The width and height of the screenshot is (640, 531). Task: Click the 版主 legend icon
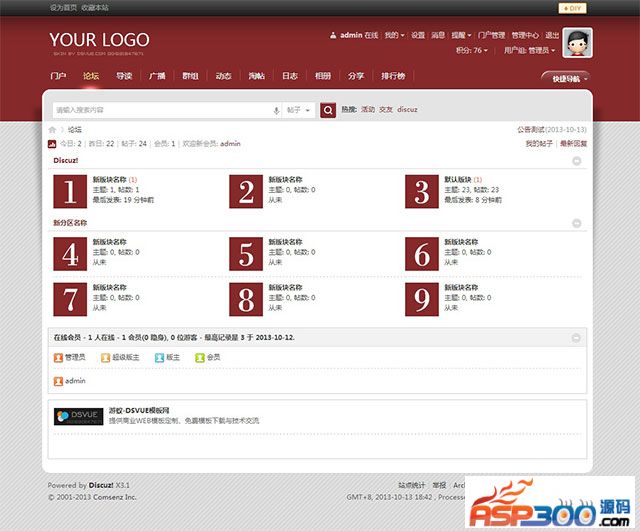[159, 358]
